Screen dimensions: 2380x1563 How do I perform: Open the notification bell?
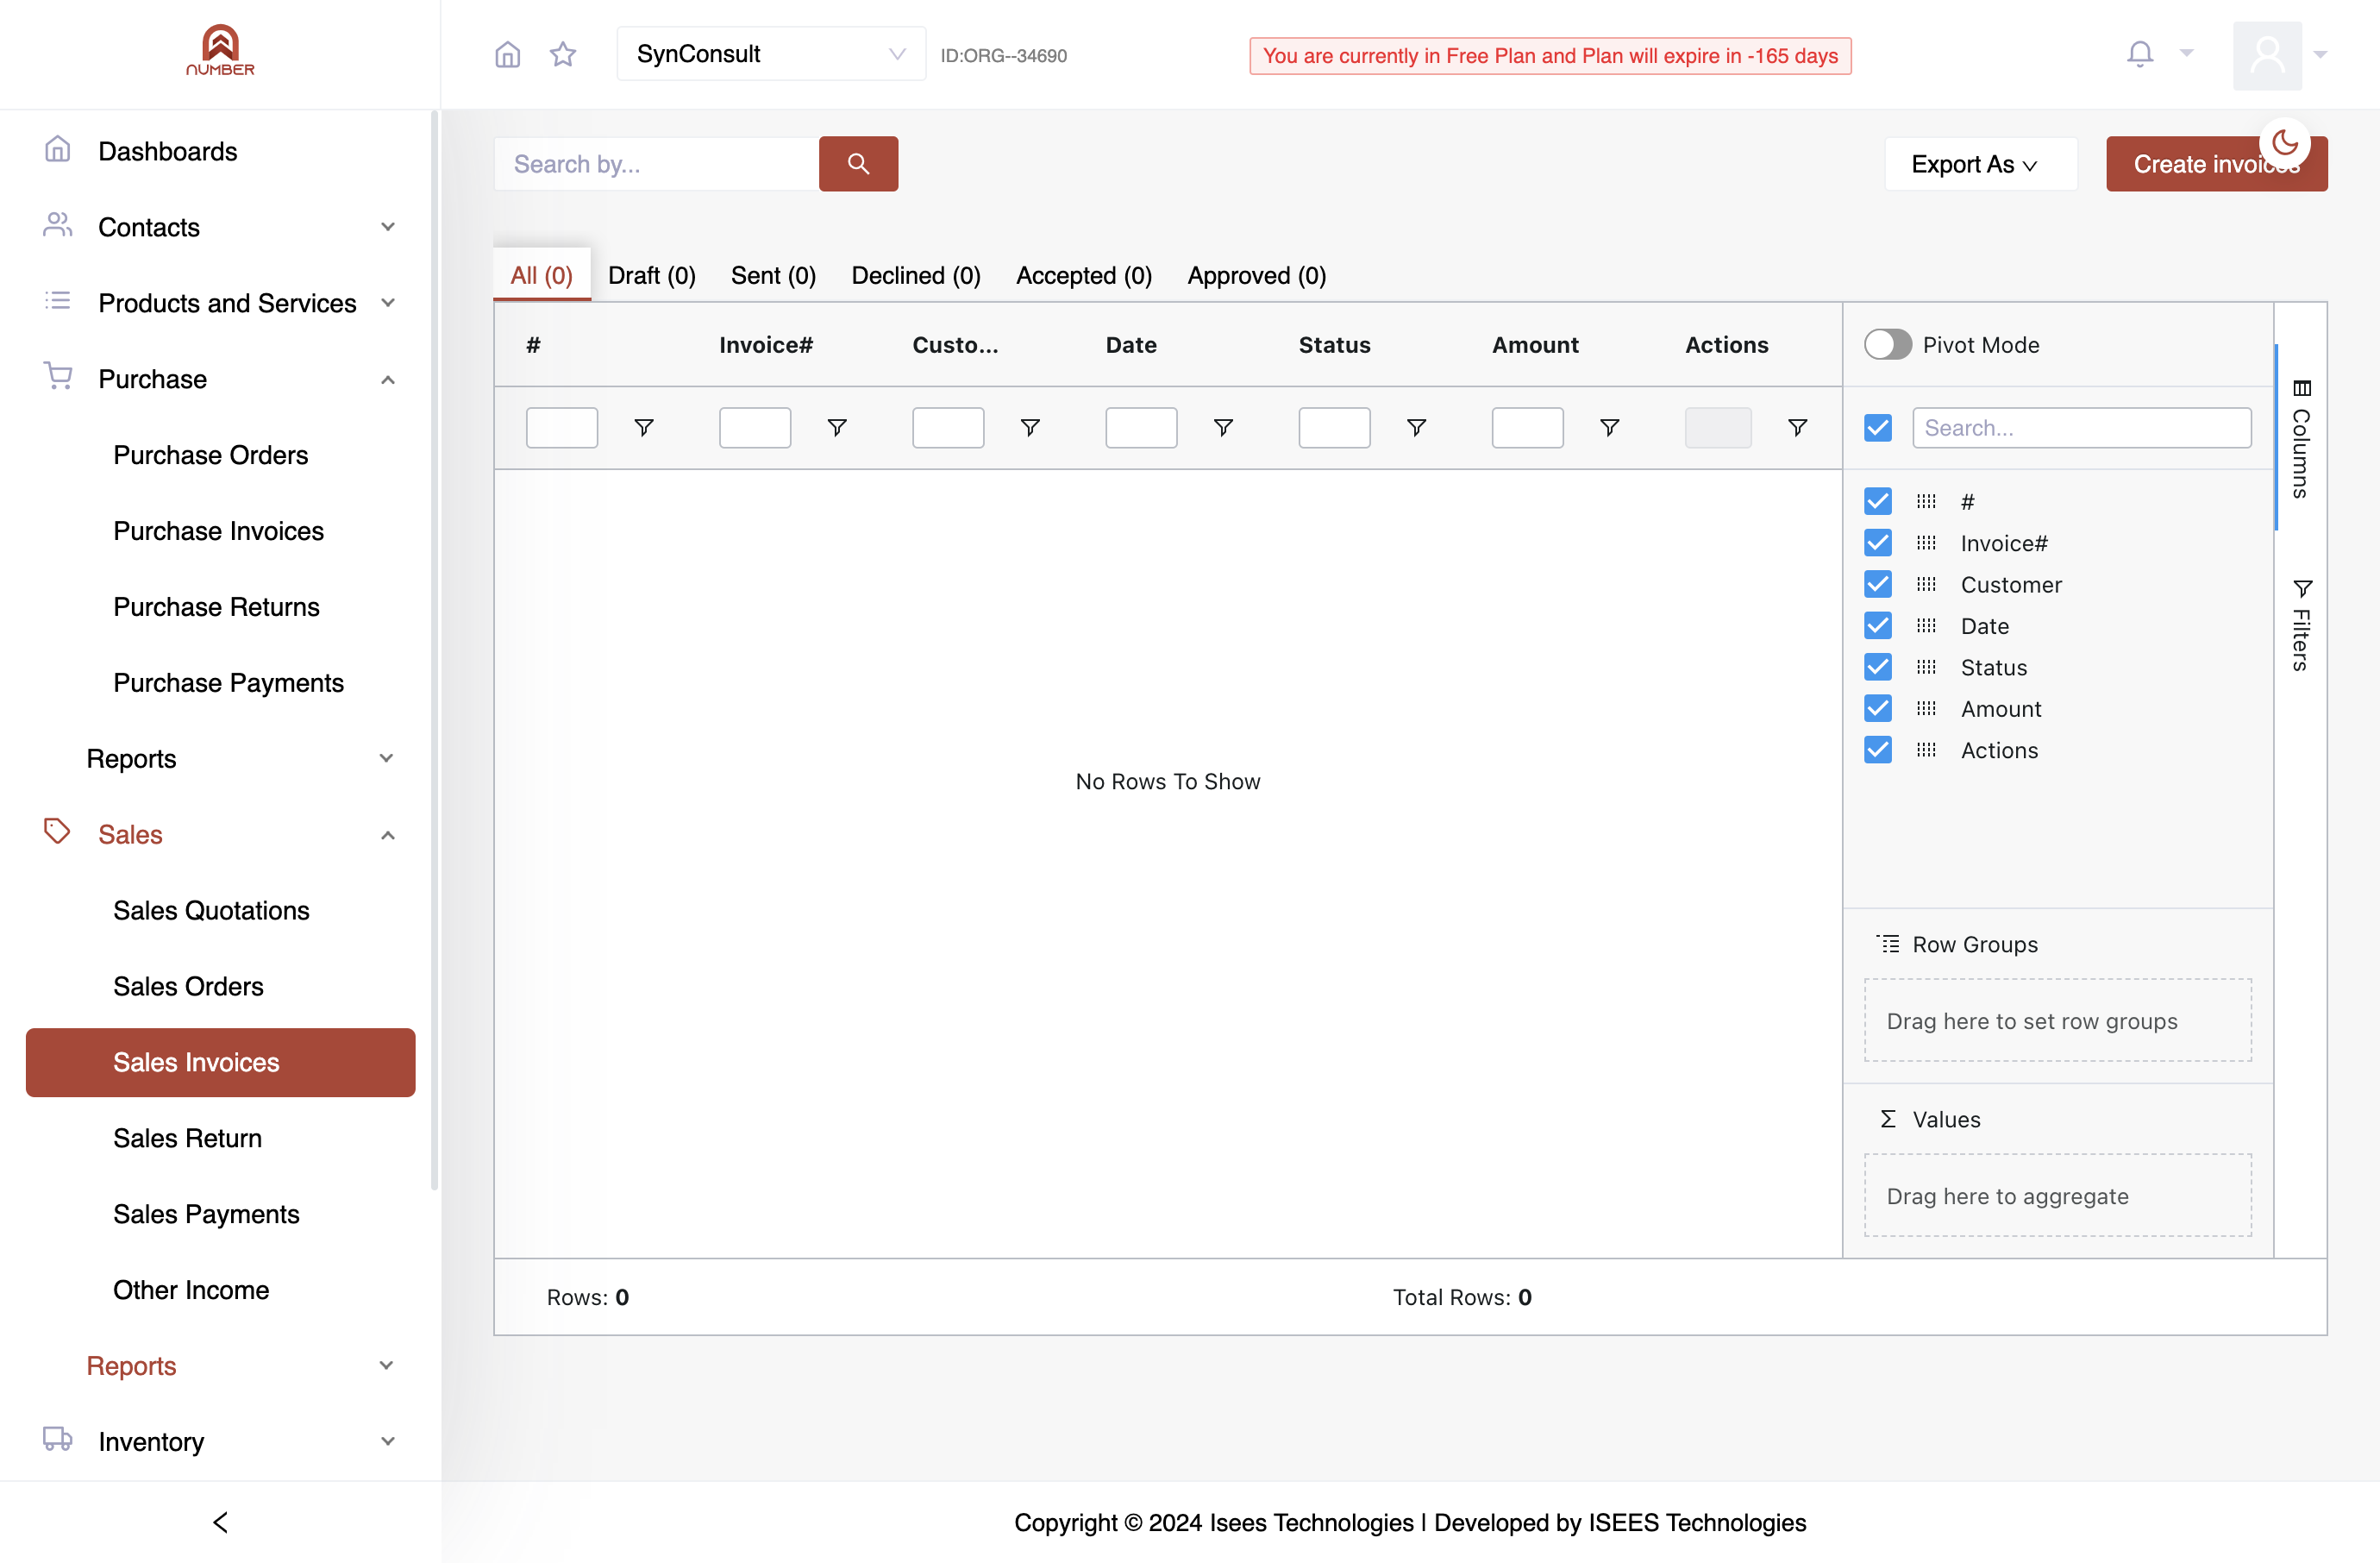tap(2139, 54)
